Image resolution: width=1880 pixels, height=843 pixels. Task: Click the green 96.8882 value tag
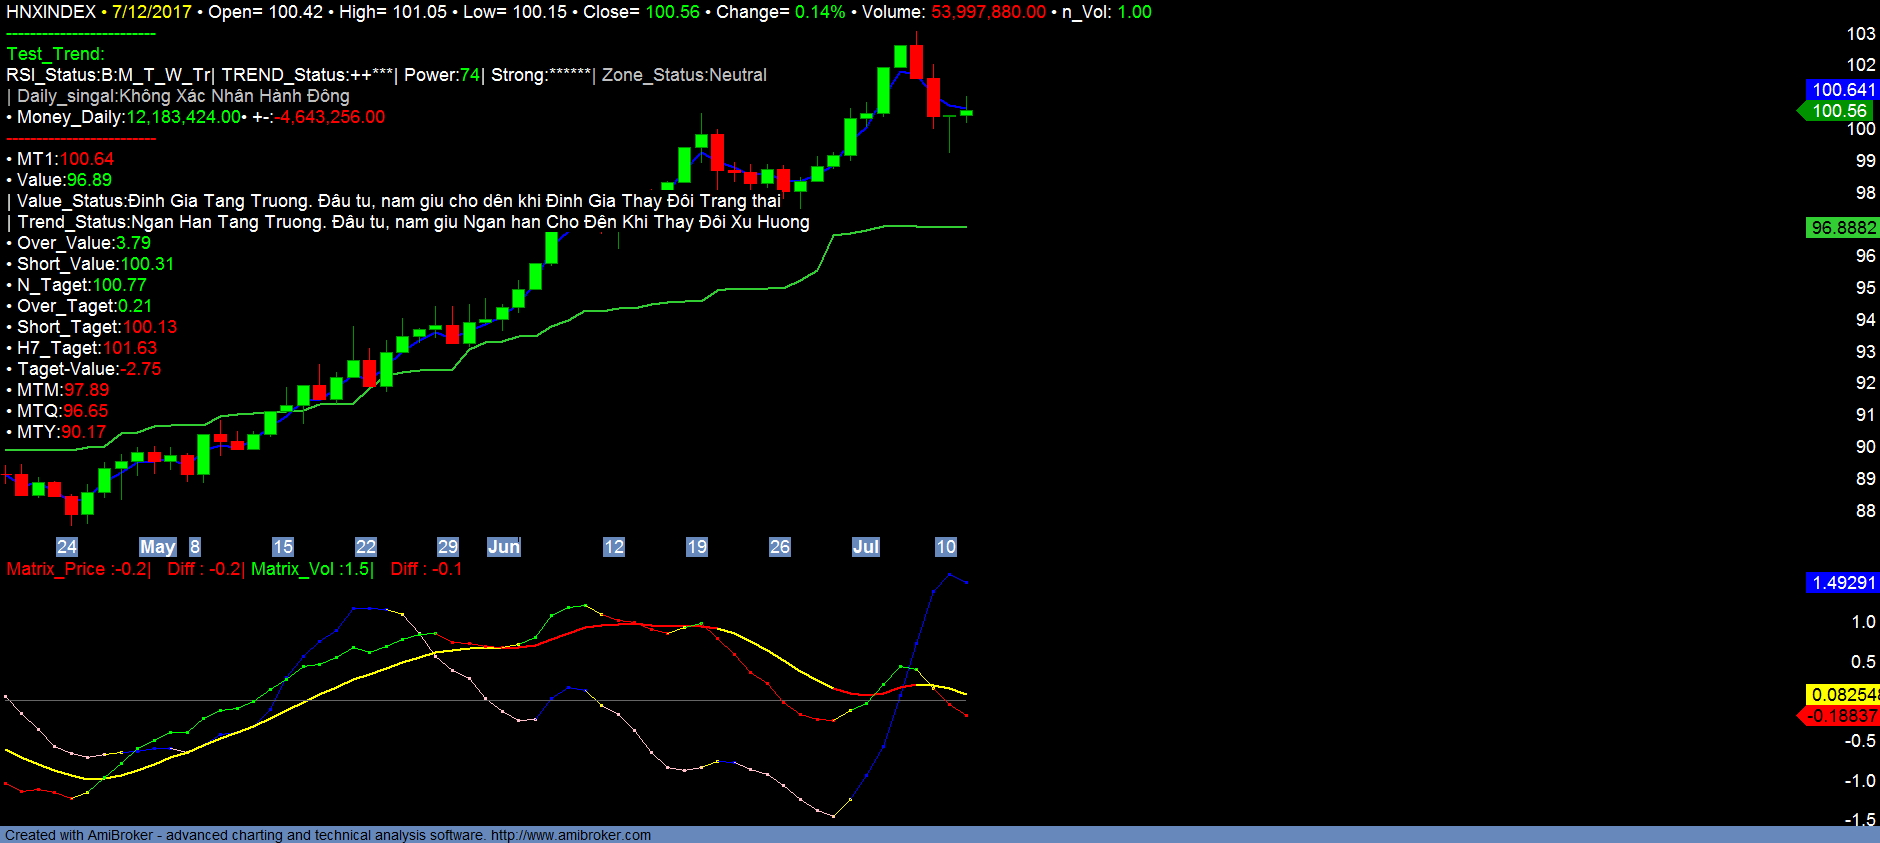(x=1843, y=228)
